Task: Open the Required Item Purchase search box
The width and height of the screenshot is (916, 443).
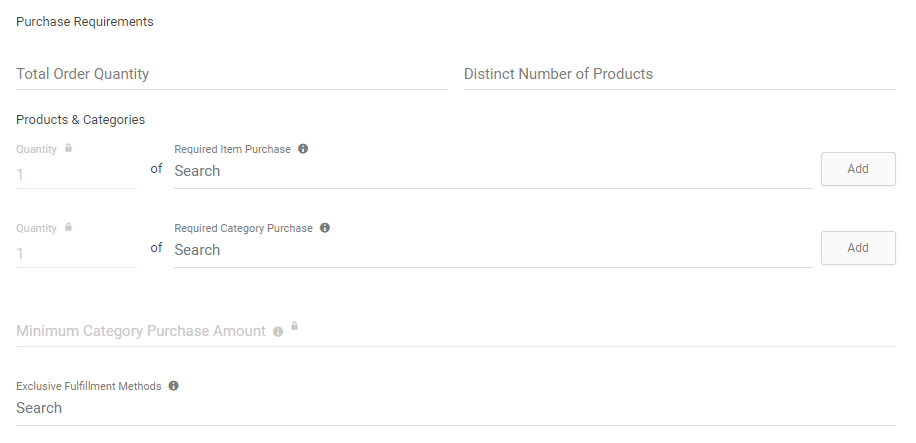Action: pos(493,171)
